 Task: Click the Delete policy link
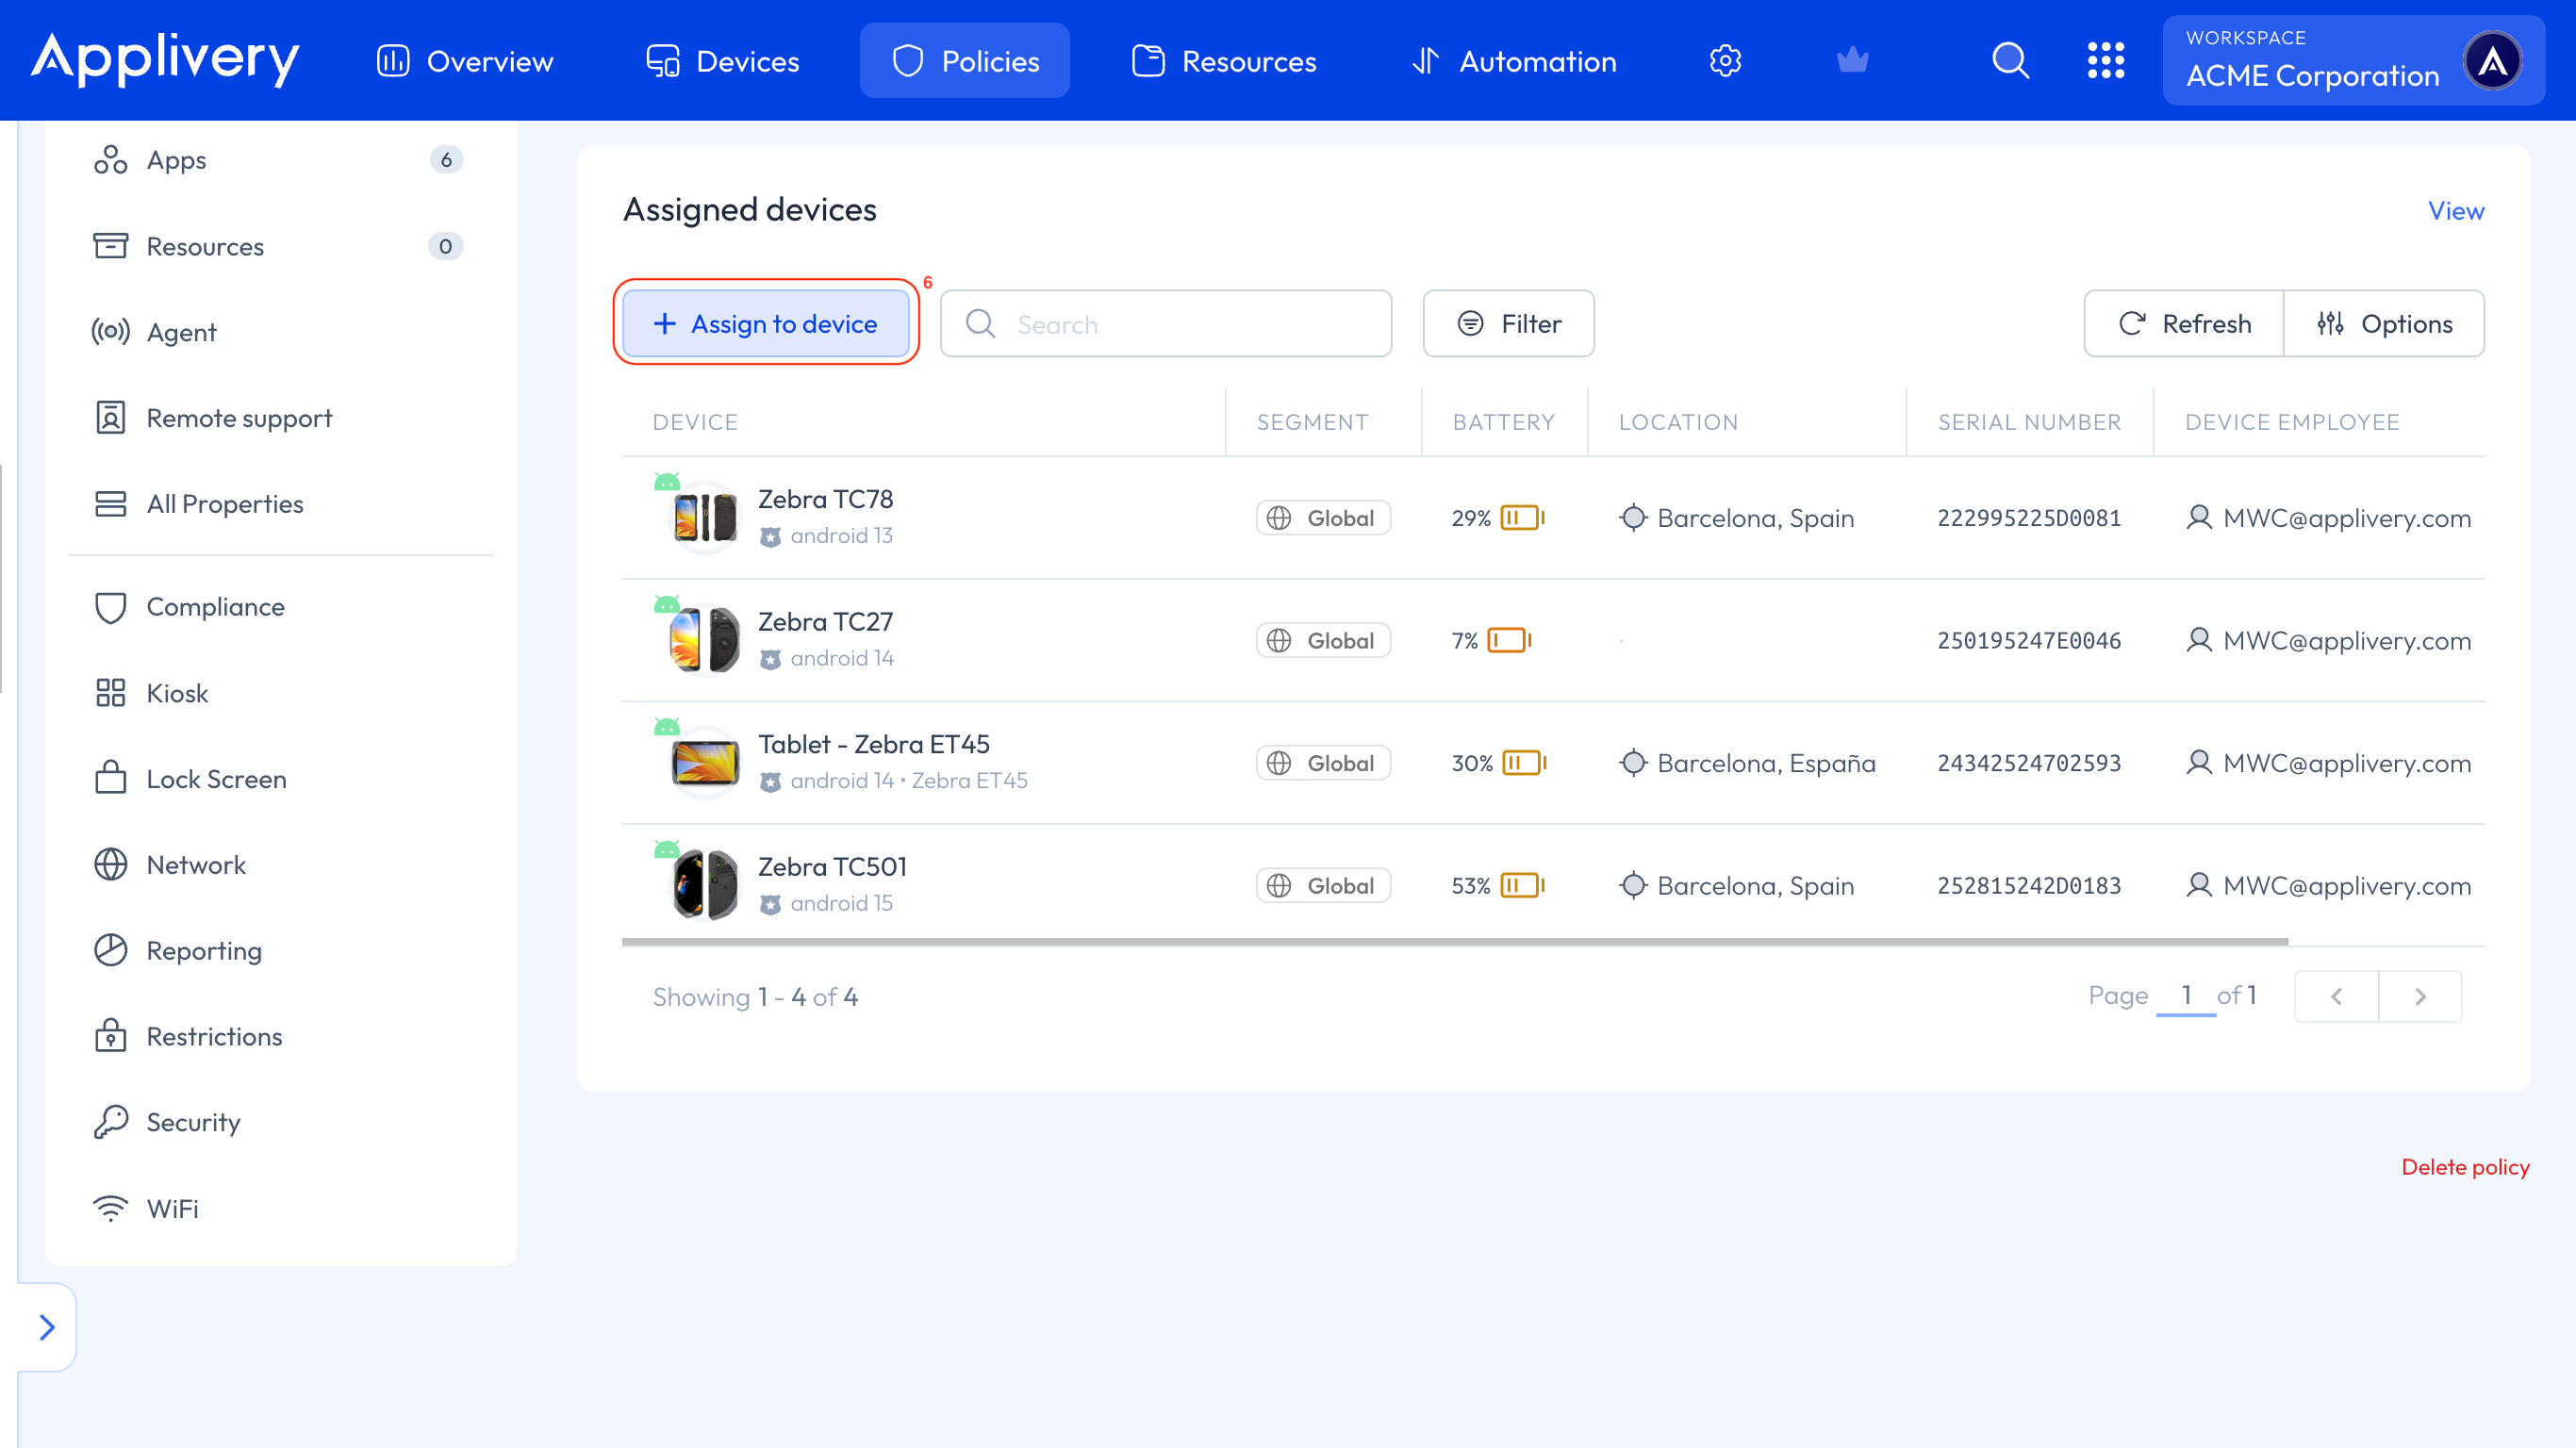2465,1167
